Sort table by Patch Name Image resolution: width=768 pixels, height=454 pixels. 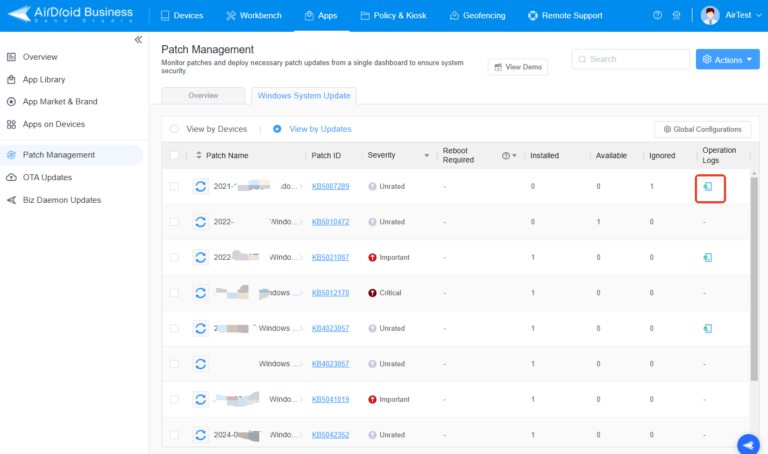pos(227,156)
